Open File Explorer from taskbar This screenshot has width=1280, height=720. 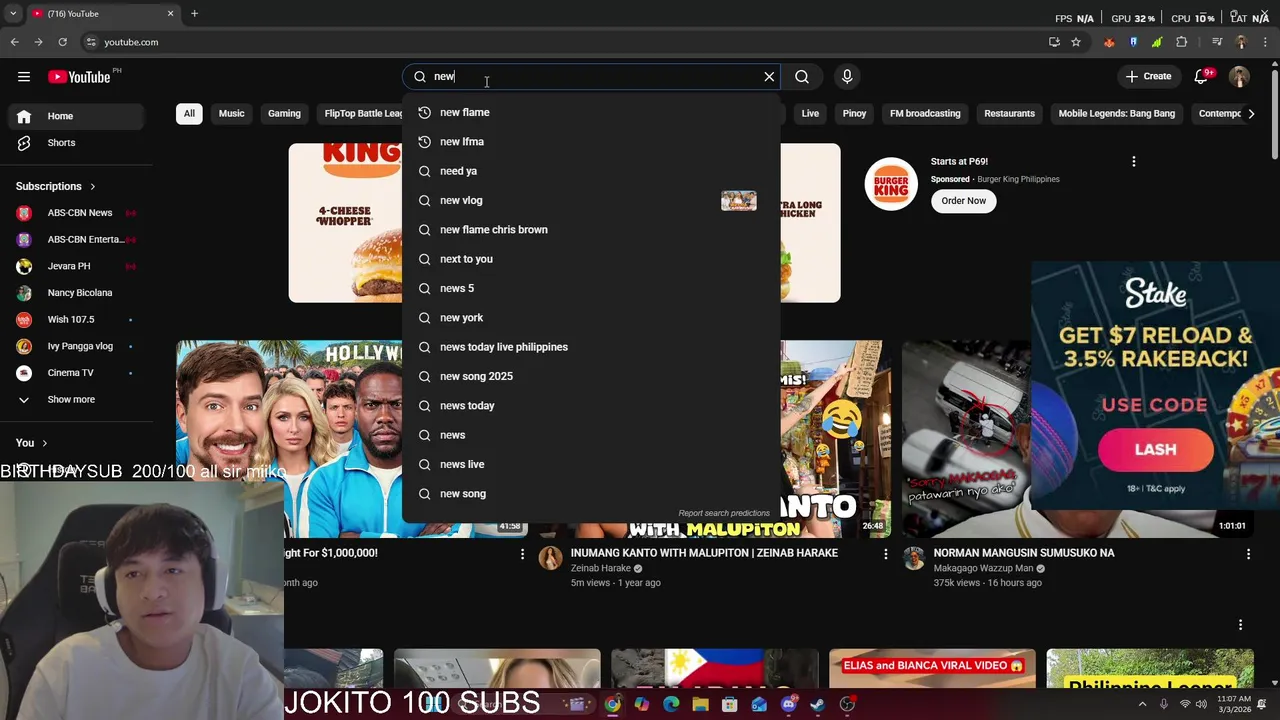[x=700, y=704]
